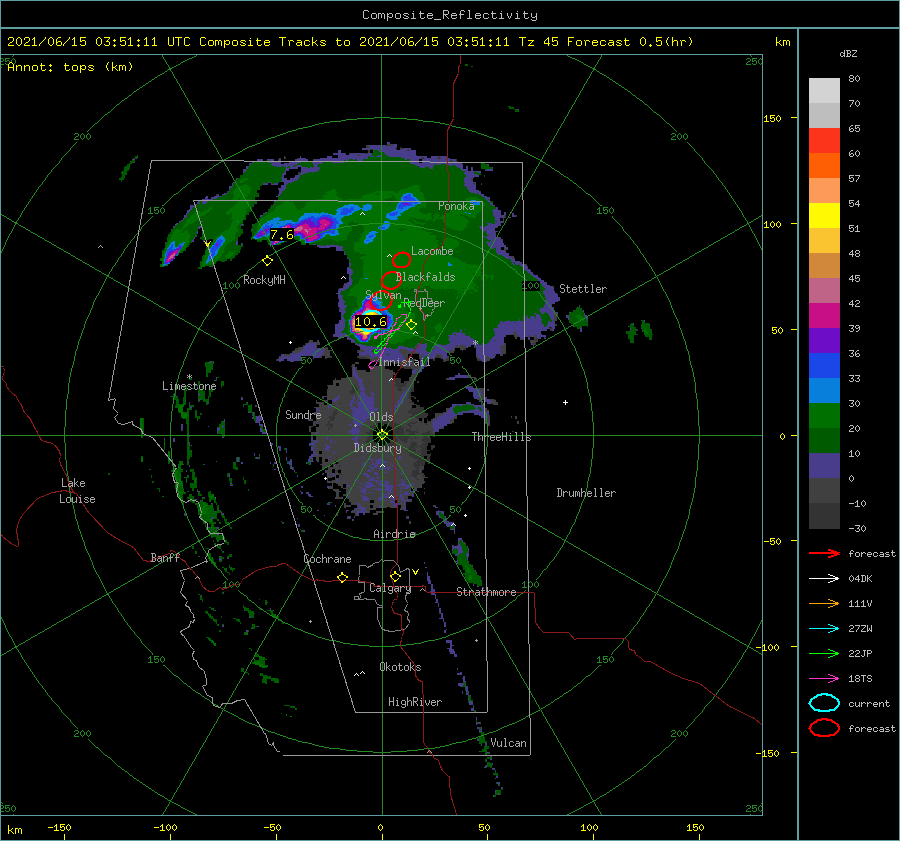The width and height of the screenshot is (900, 841).
Task: Click the cyan current ellipse legend symbol
Action: tap(824, 703)
